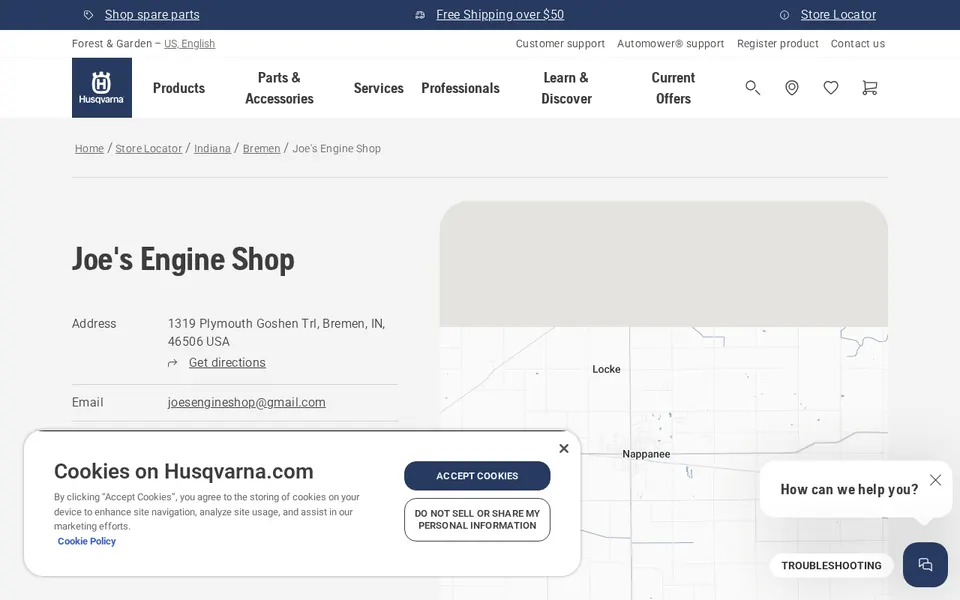
Task: Click the truck icon beside Free Shipping
Action: click(420, 15)
